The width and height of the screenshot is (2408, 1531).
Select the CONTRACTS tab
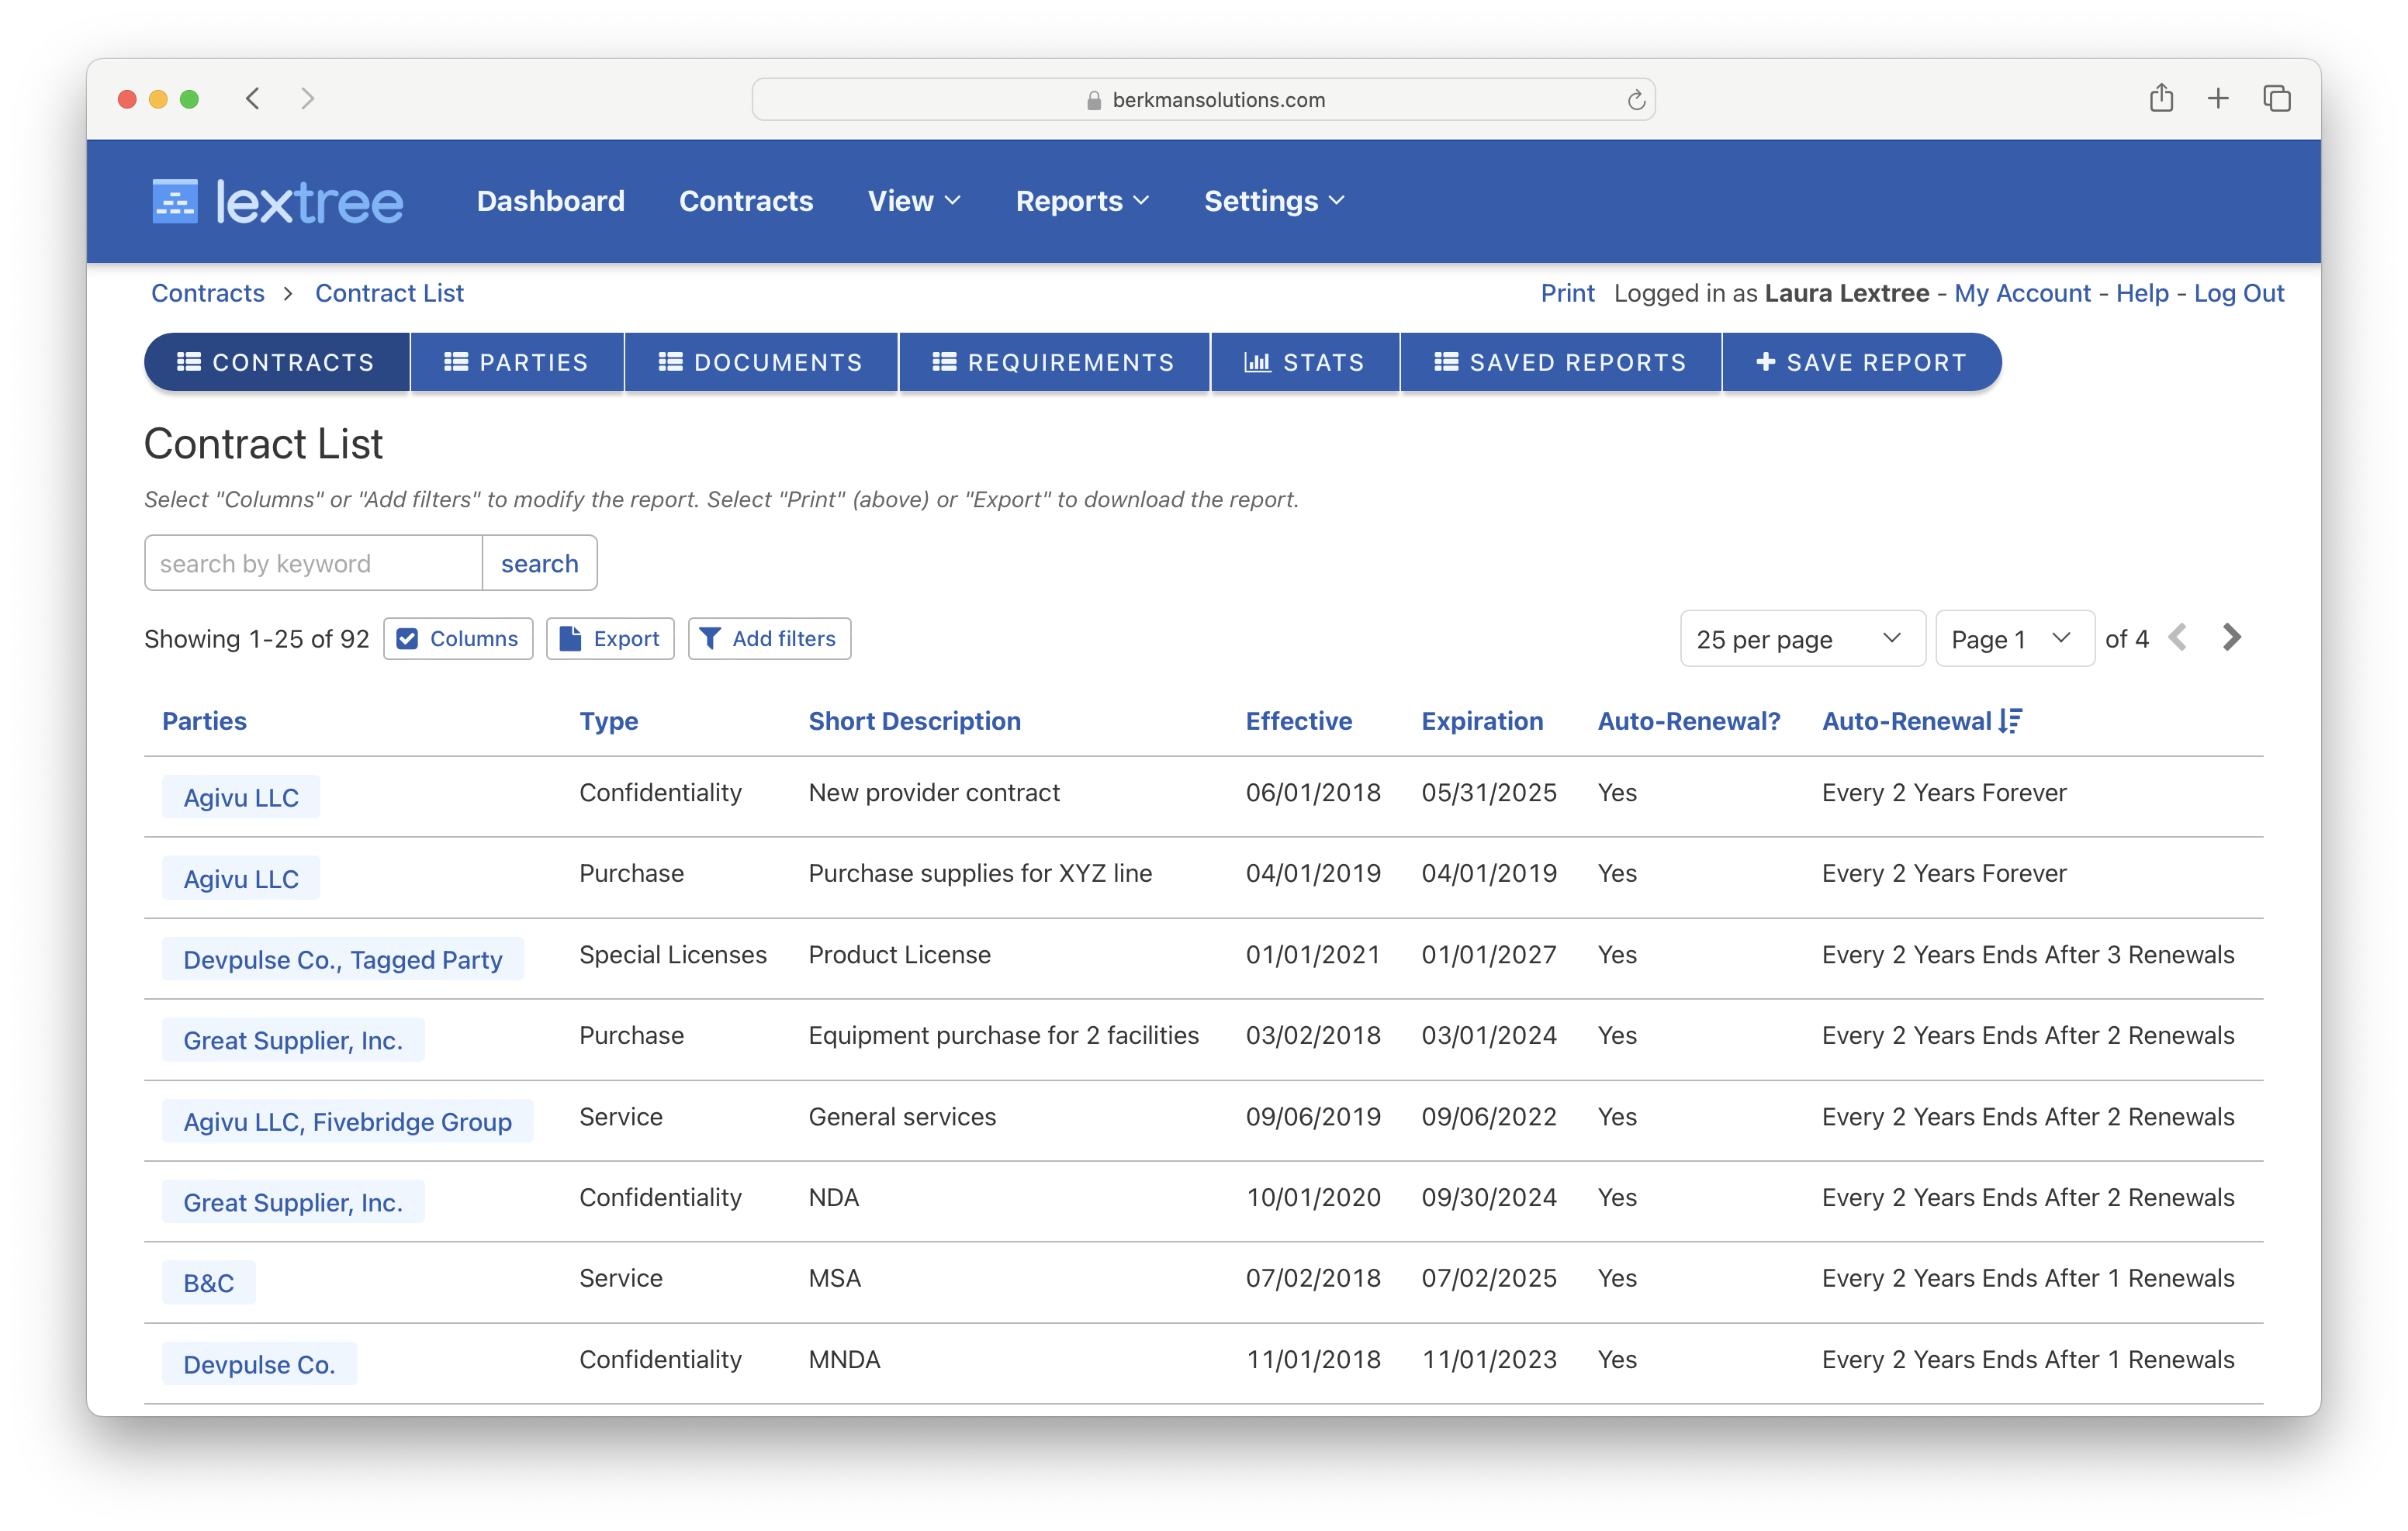(277, 362)
